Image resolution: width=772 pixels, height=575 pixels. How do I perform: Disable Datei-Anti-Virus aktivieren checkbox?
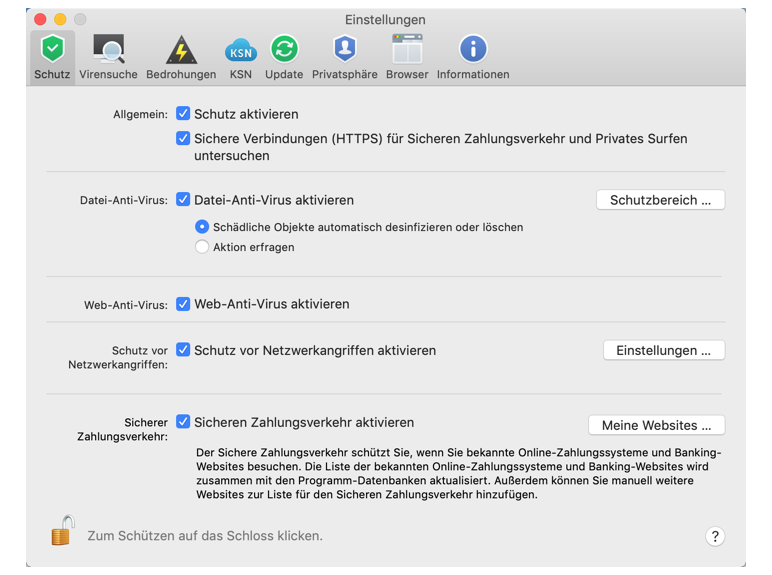[x=183, y=199]
